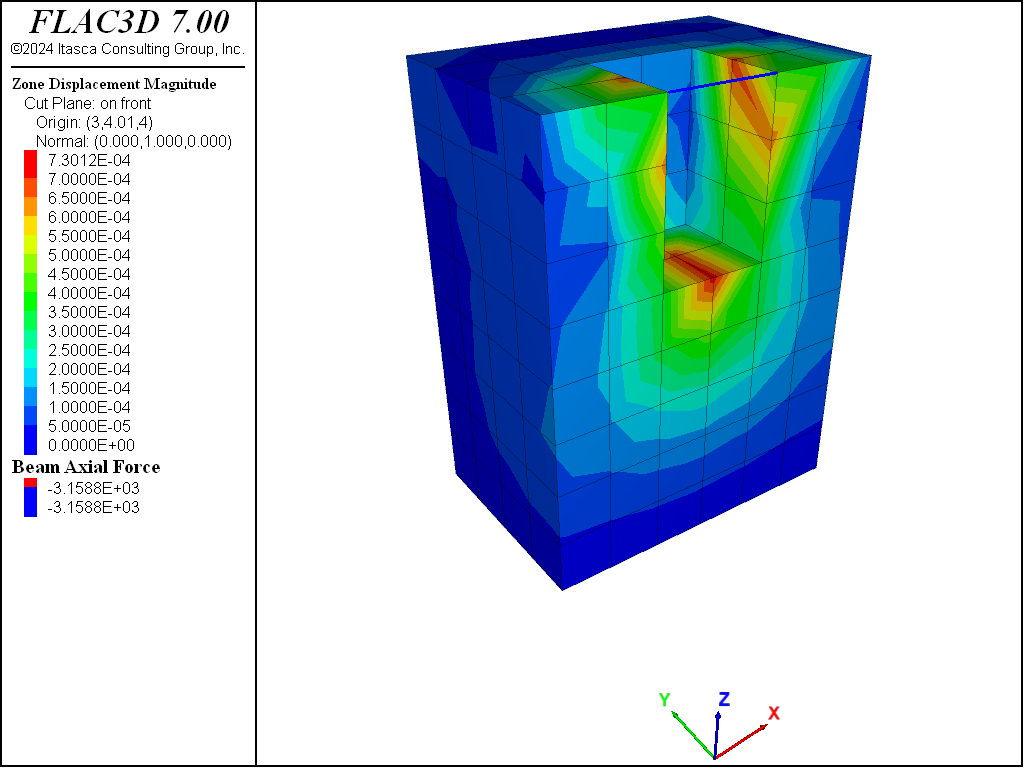The image size is (1024, 768).
Task: Click the blue beam element atop the excavation
Action: [723, 82]
